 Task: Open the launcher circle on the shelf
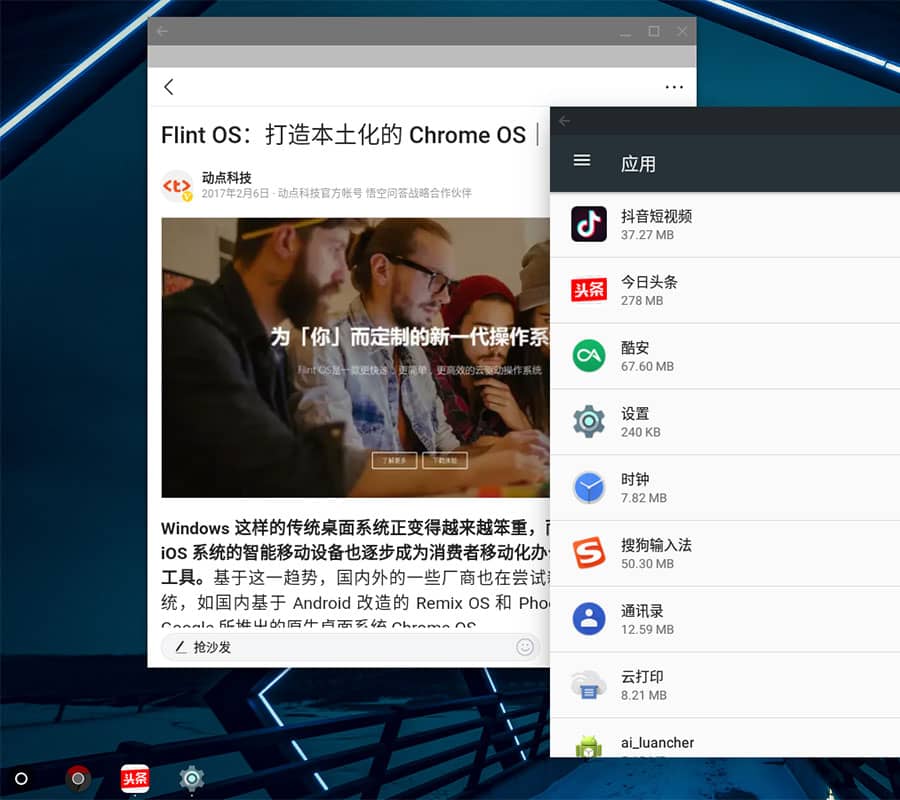click(21, 779)
